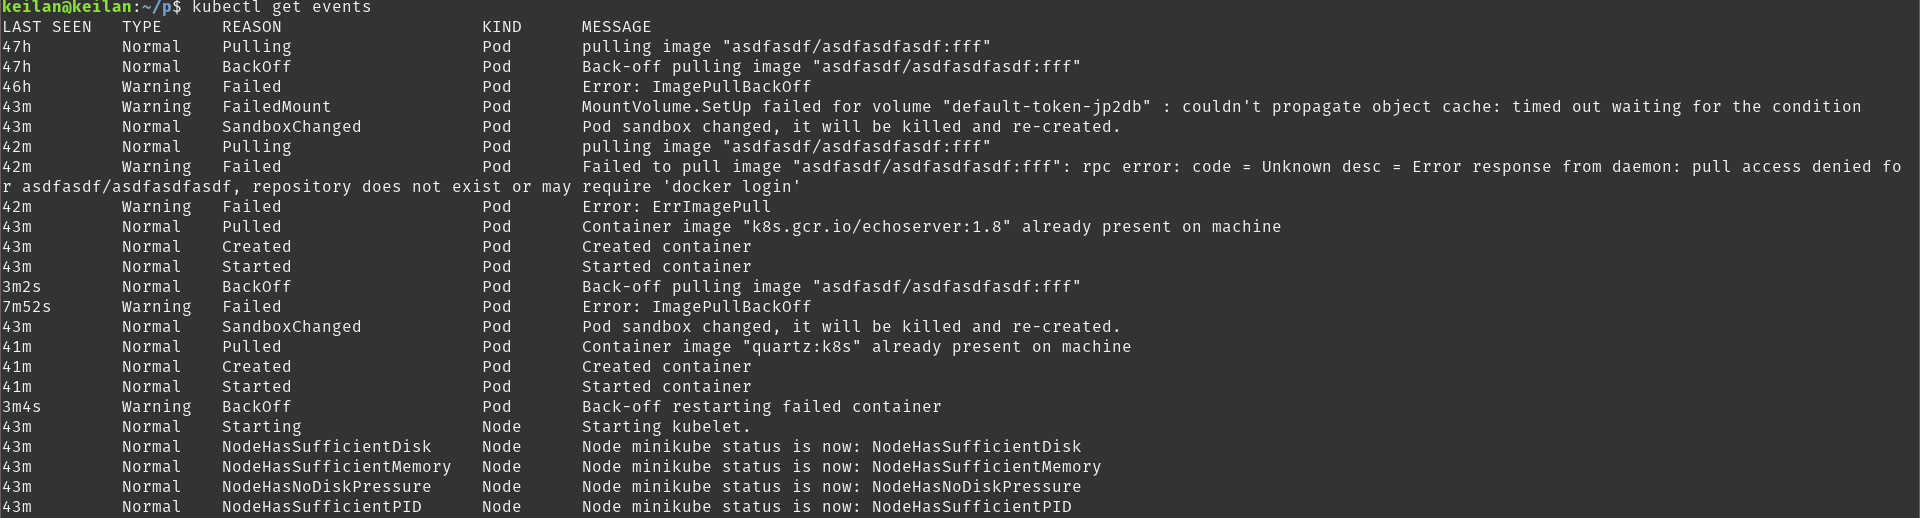Click the 3m4s last seen timestamp
Screen dimensions: 1920x518
coord(22,407)
